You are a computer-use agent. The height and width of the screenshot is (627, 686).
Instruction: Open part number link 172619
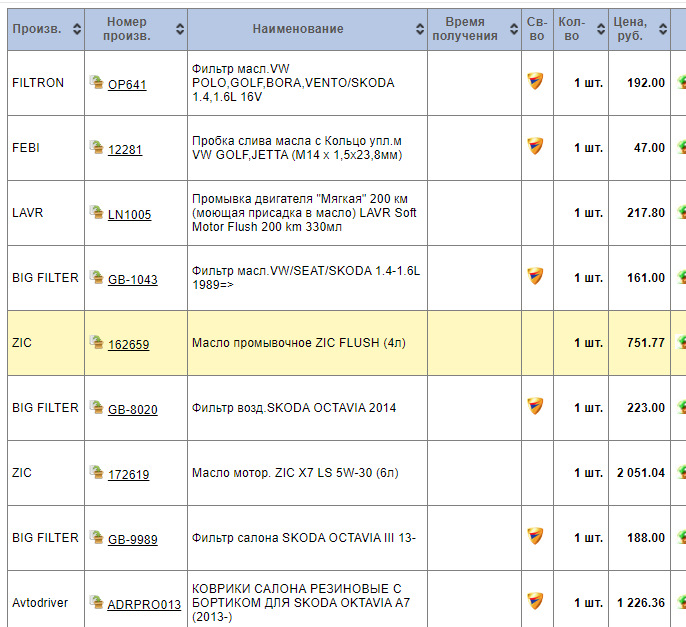click(128, 474)
